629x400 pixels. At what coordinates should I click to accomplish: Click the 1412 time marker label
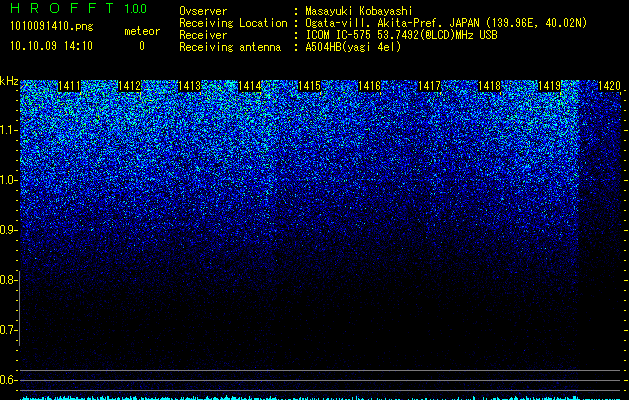click(129, 86)
